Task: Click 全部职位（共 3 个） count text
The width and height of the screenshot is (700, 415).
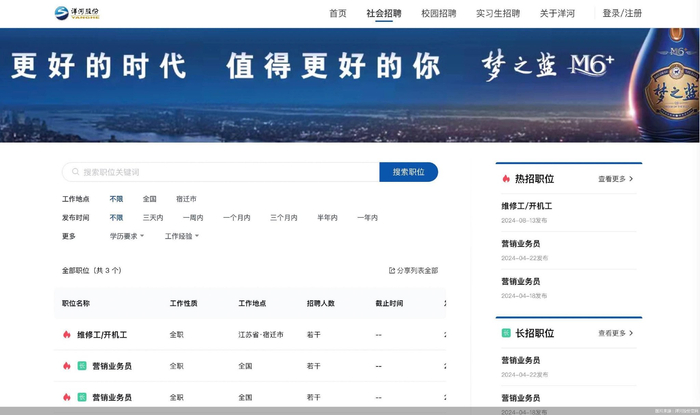Action: point(92,270)
